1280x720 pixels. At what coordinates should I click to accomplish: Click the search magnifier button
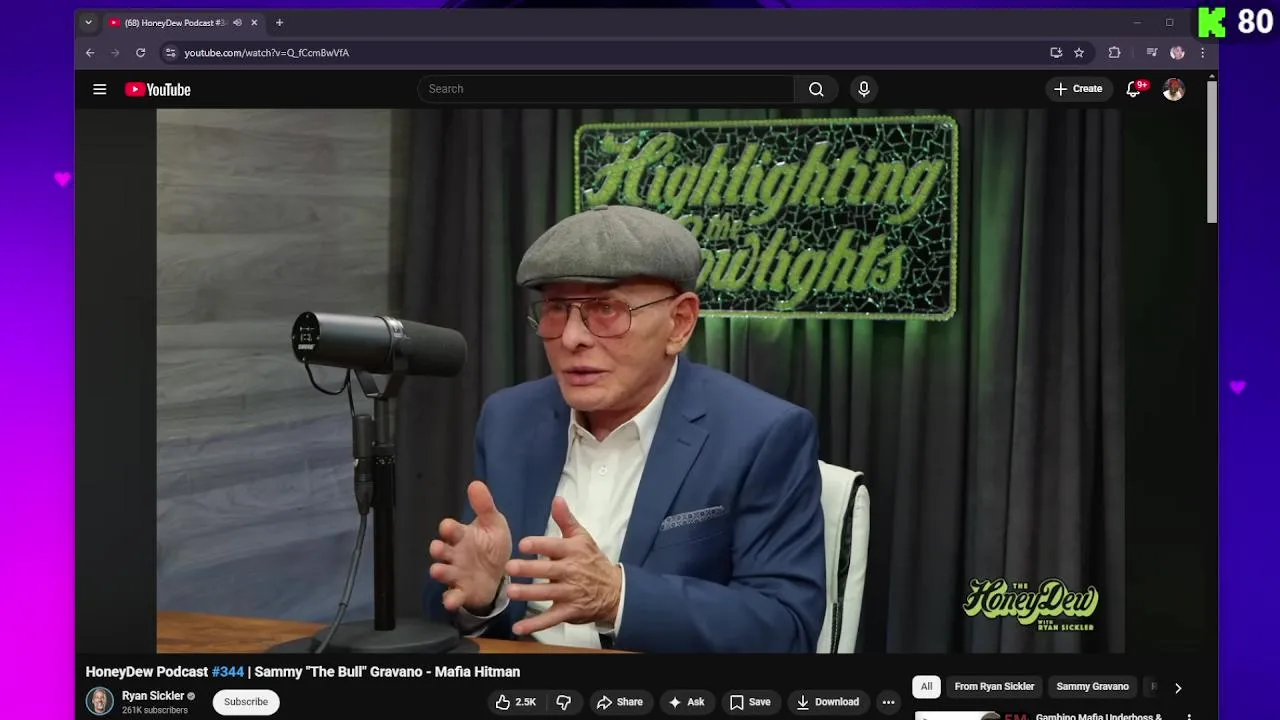(816, 89)
